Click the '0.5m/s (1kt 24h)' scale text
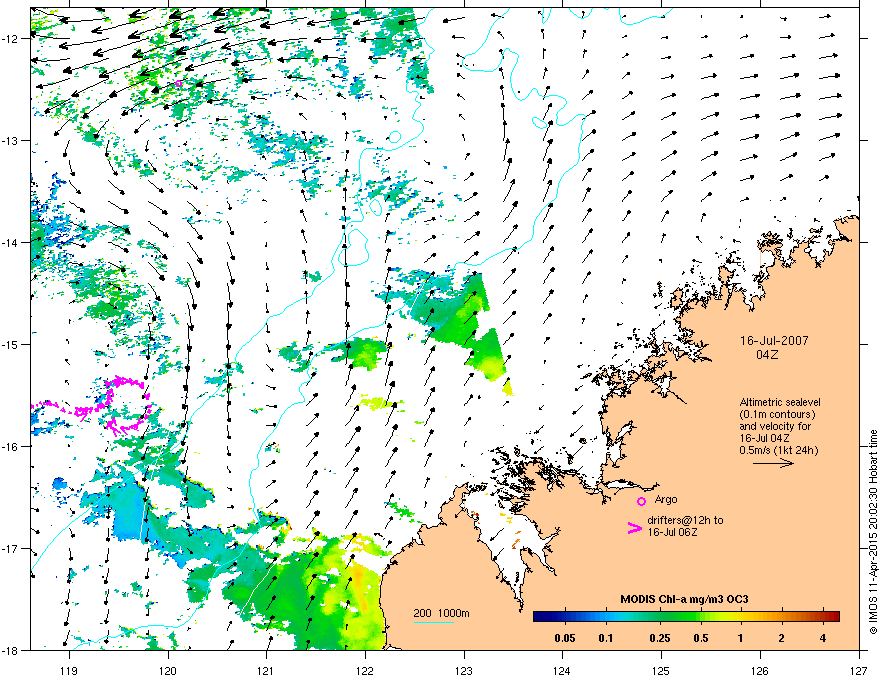Viewport: 880px width, 680px height. pos(778,450)
